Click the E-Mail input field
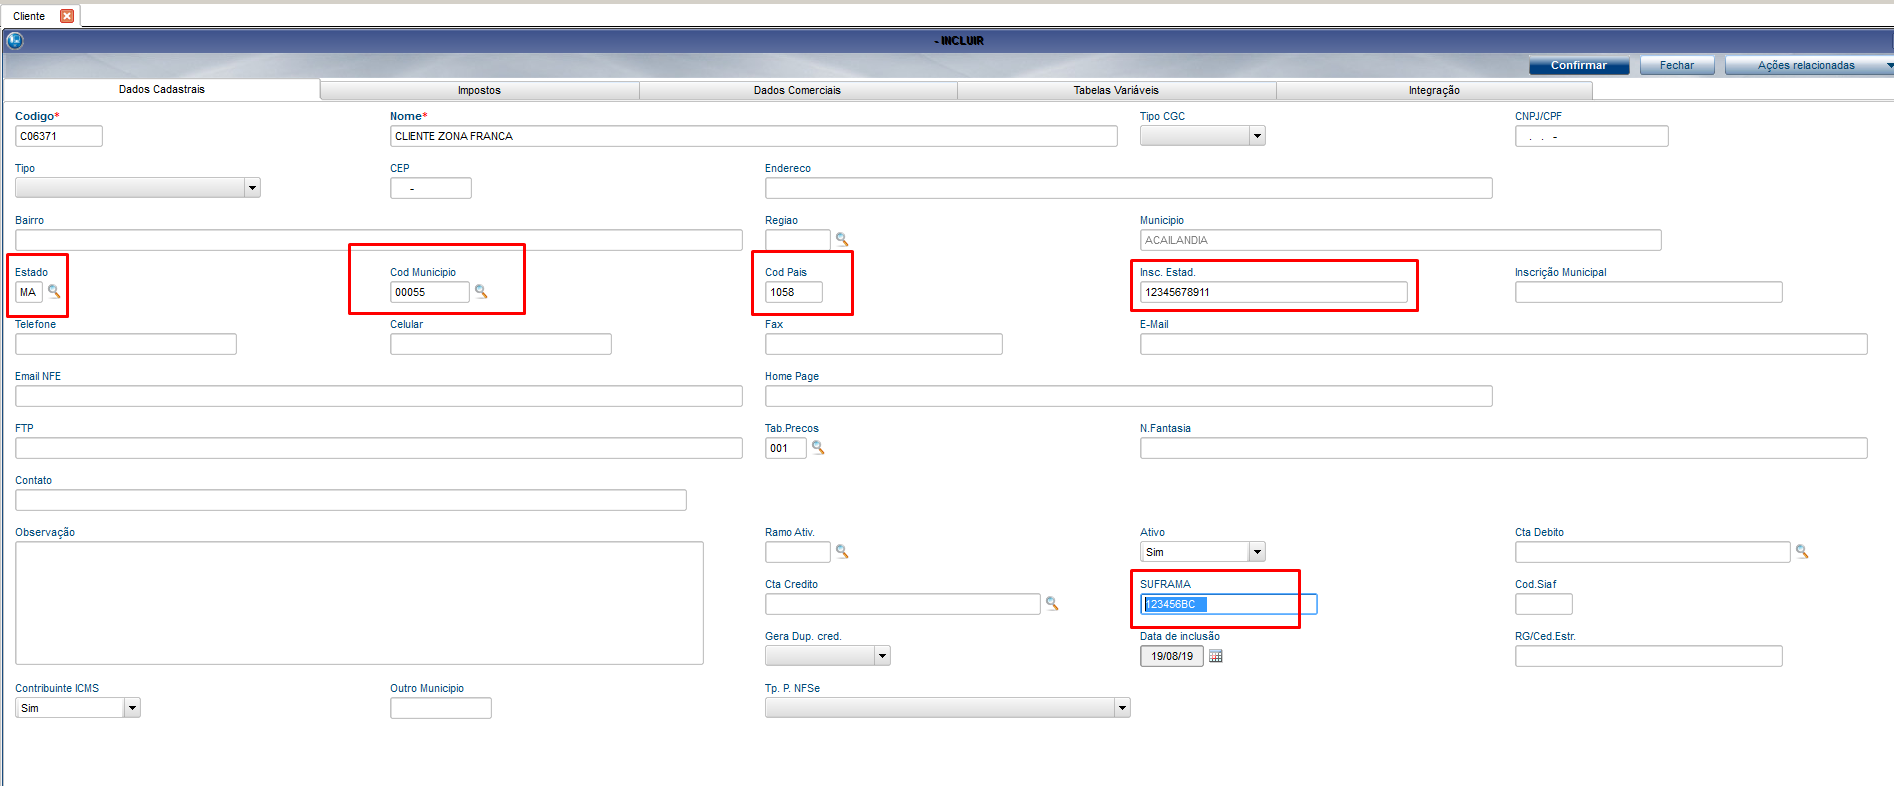Image resolution: width=1894 pixels, height=786 pixels. (1504, 344)
